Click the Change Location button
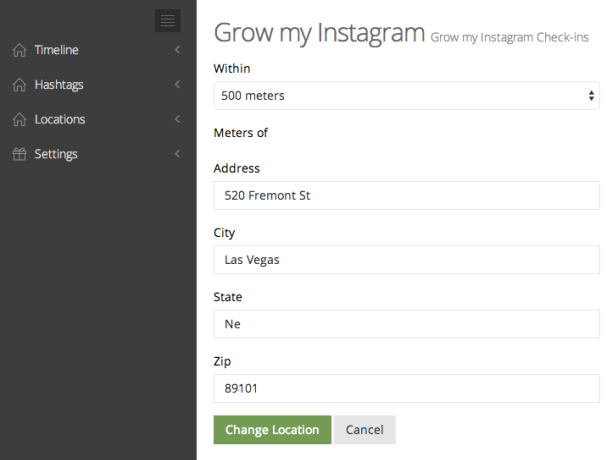This screenshot has height=460, width=611. (272, 430)
